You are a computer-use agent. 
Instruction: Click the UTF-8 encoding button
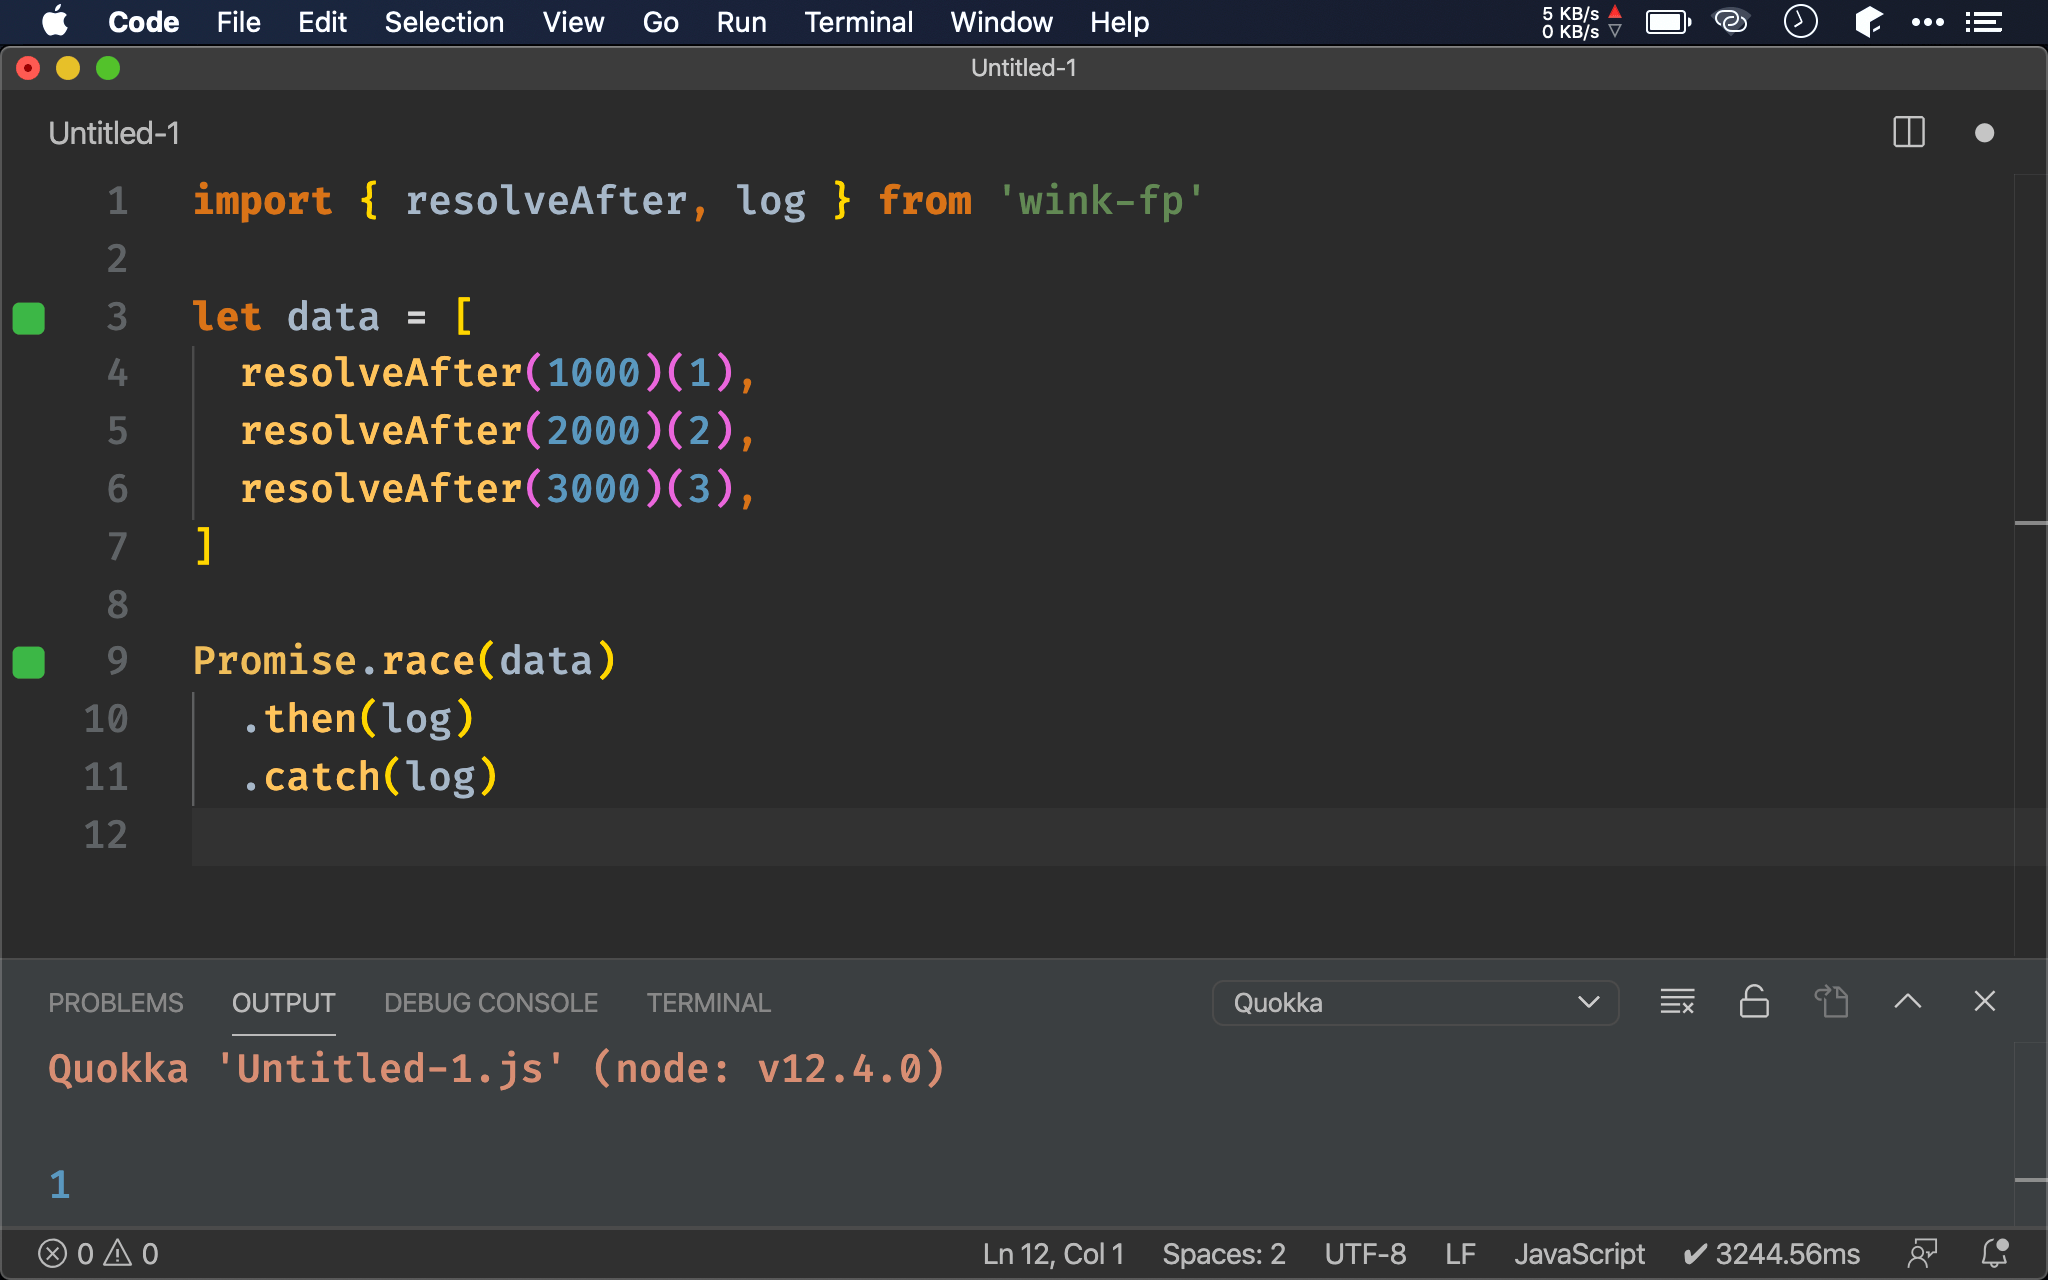(x=1365, y=1253)
